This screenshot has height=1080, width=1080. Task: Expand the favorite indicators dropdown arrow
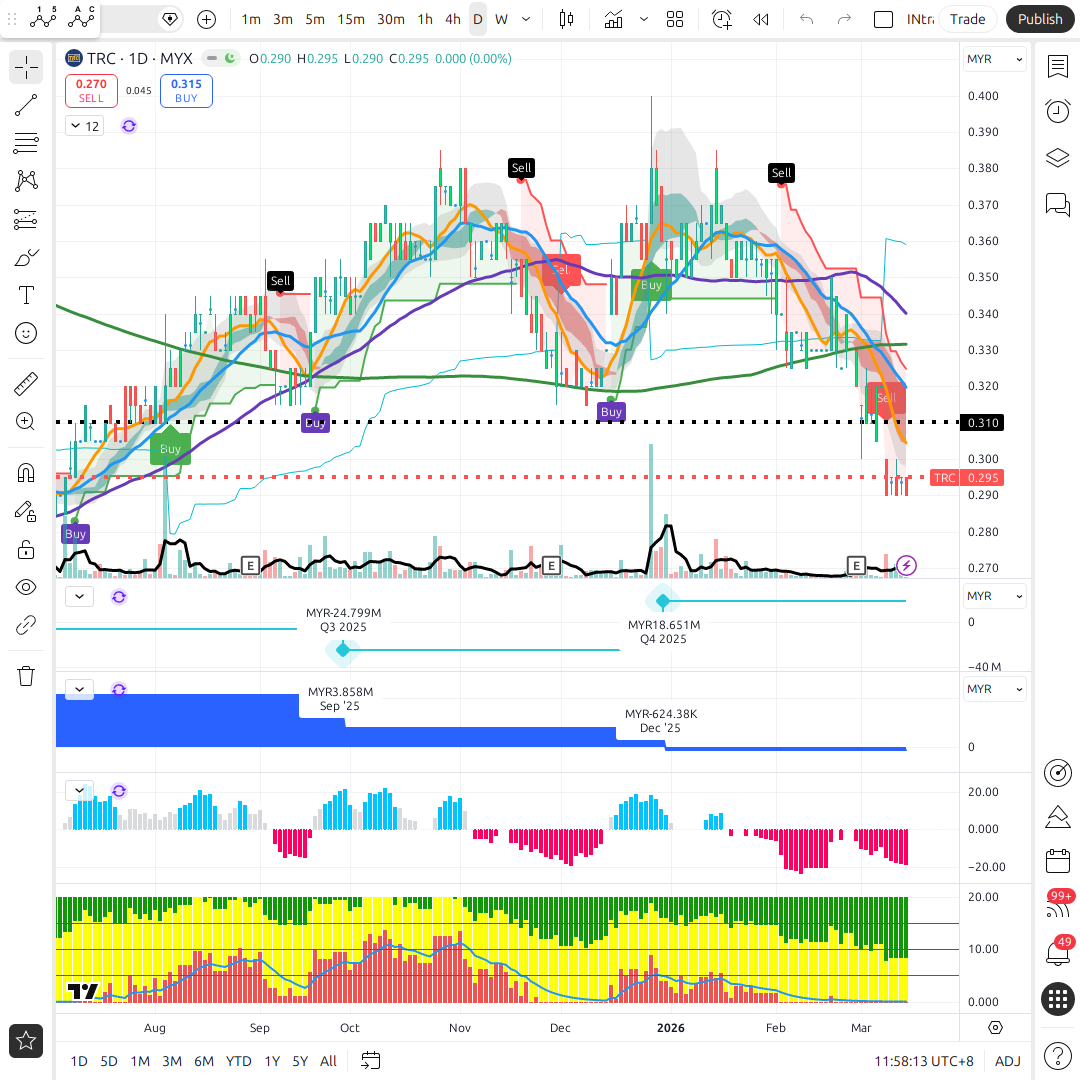644,19
